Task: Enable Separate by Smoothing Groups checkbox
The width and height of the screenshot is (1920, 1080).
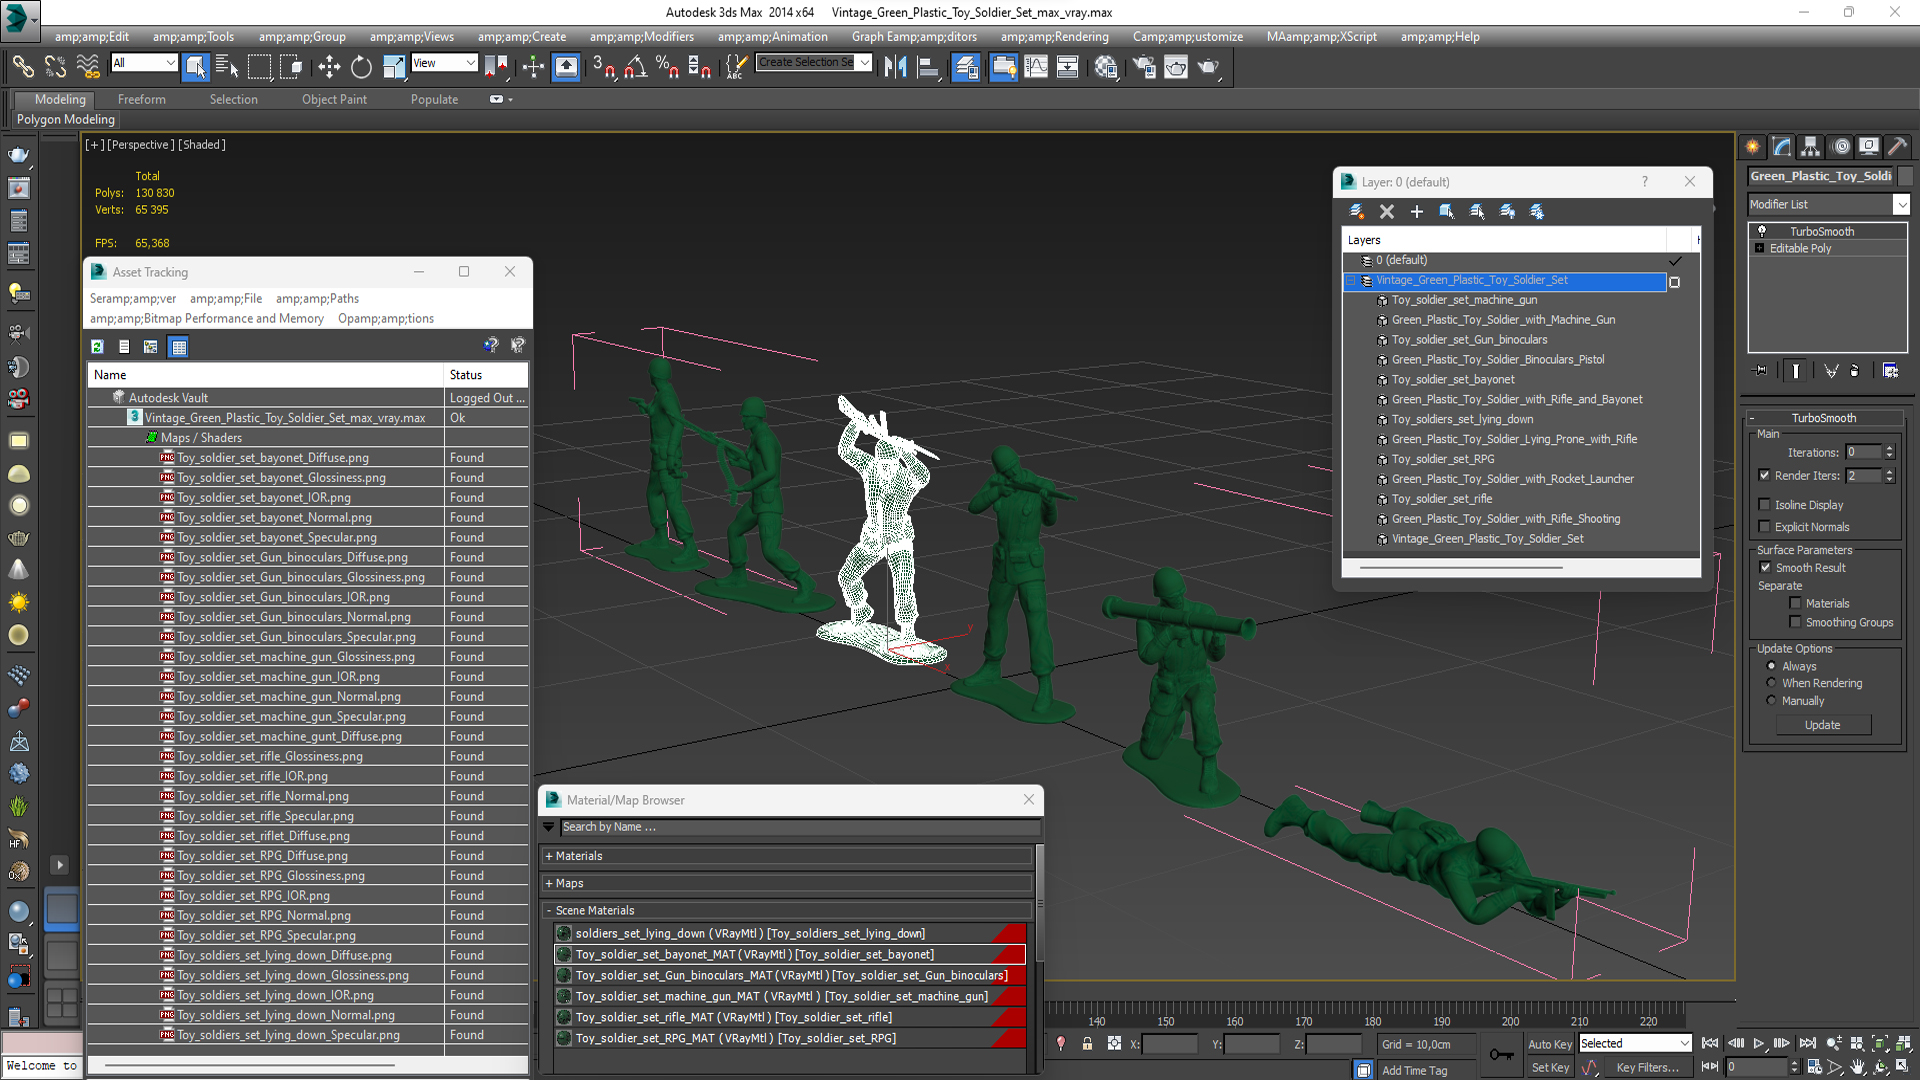Action: click(1795, 622)
